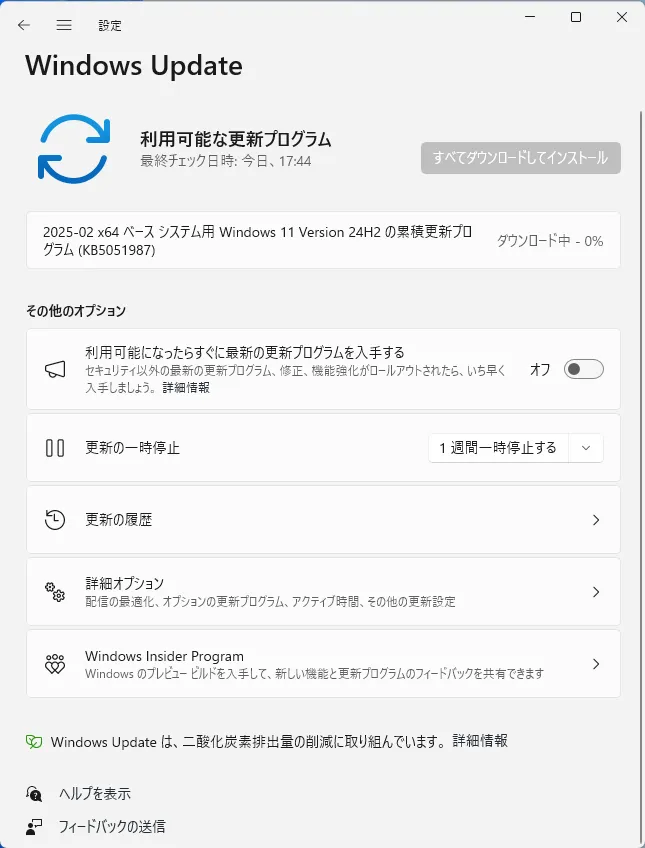
Task: Click the 利用可能な更新プログラム heading
Action: [236, 139]
